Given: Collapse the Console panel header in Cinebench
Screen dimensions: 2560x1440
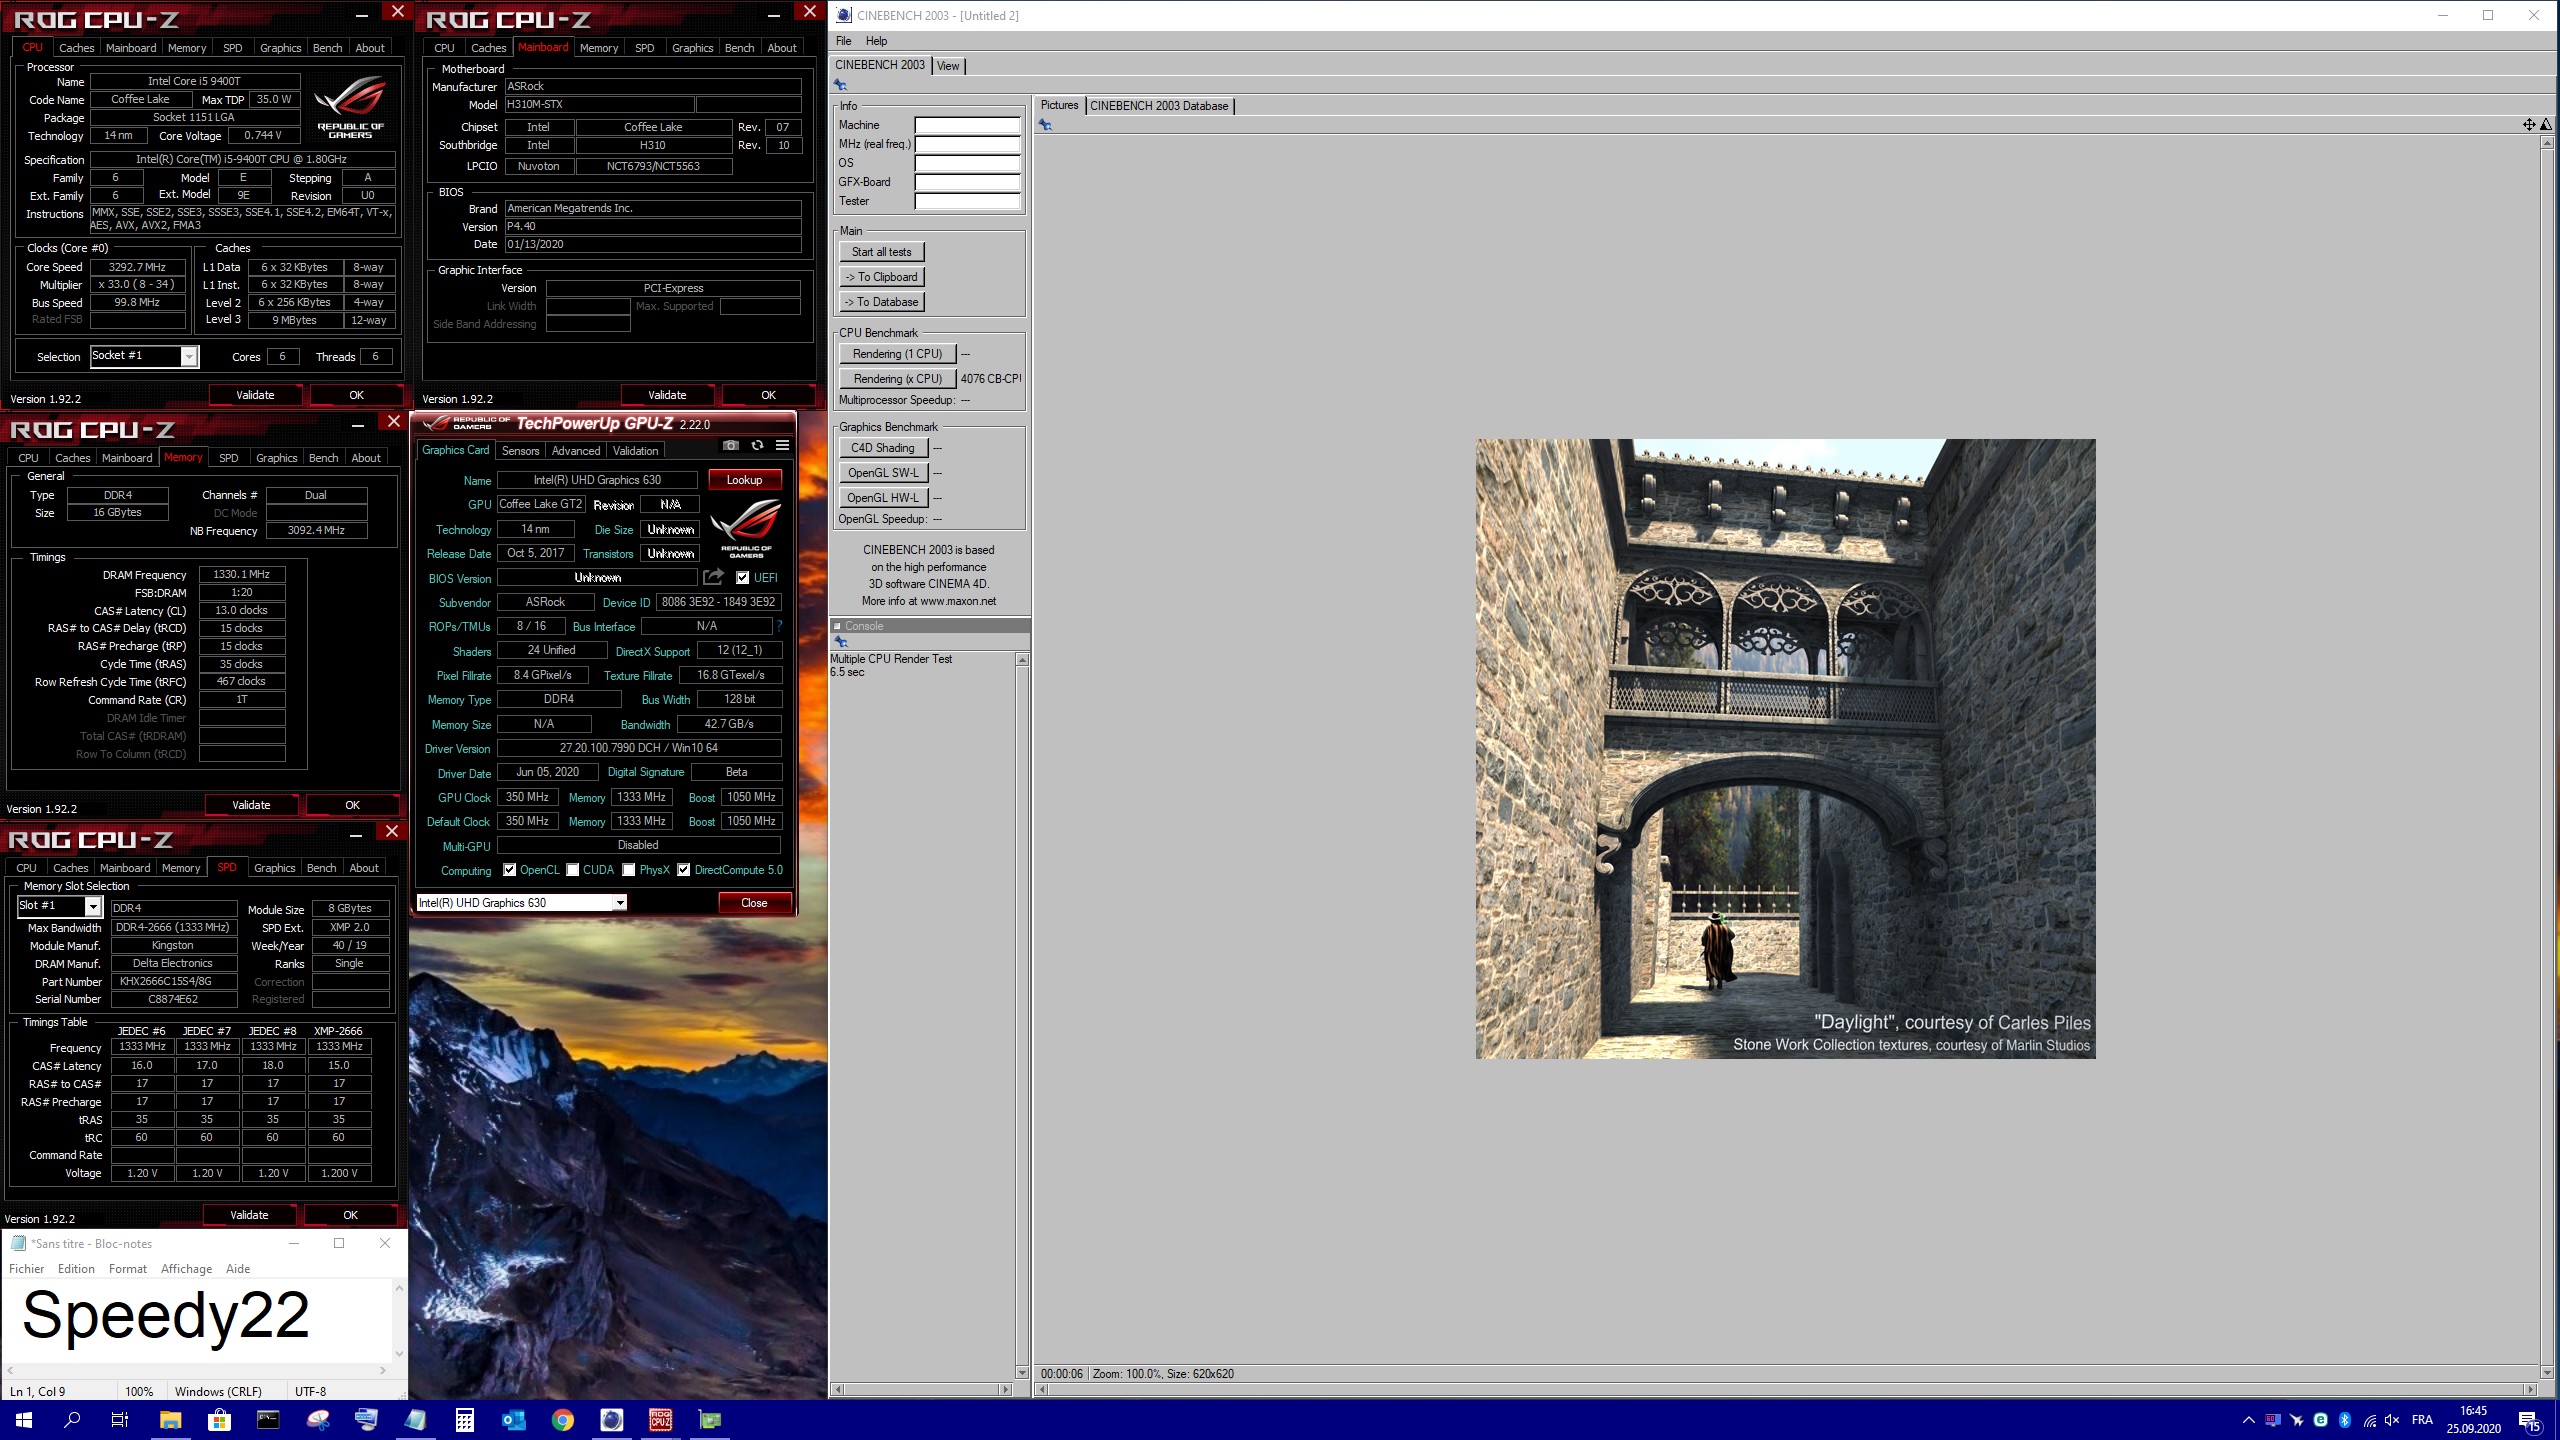Looking at the screenshot, I should tap(837, 626).
